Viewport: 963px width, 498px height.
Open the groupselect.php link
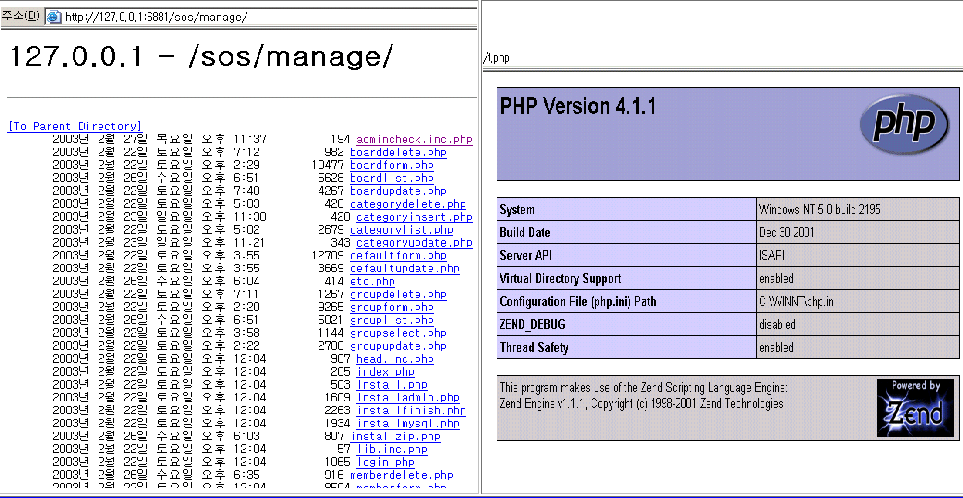pos(398,332)
